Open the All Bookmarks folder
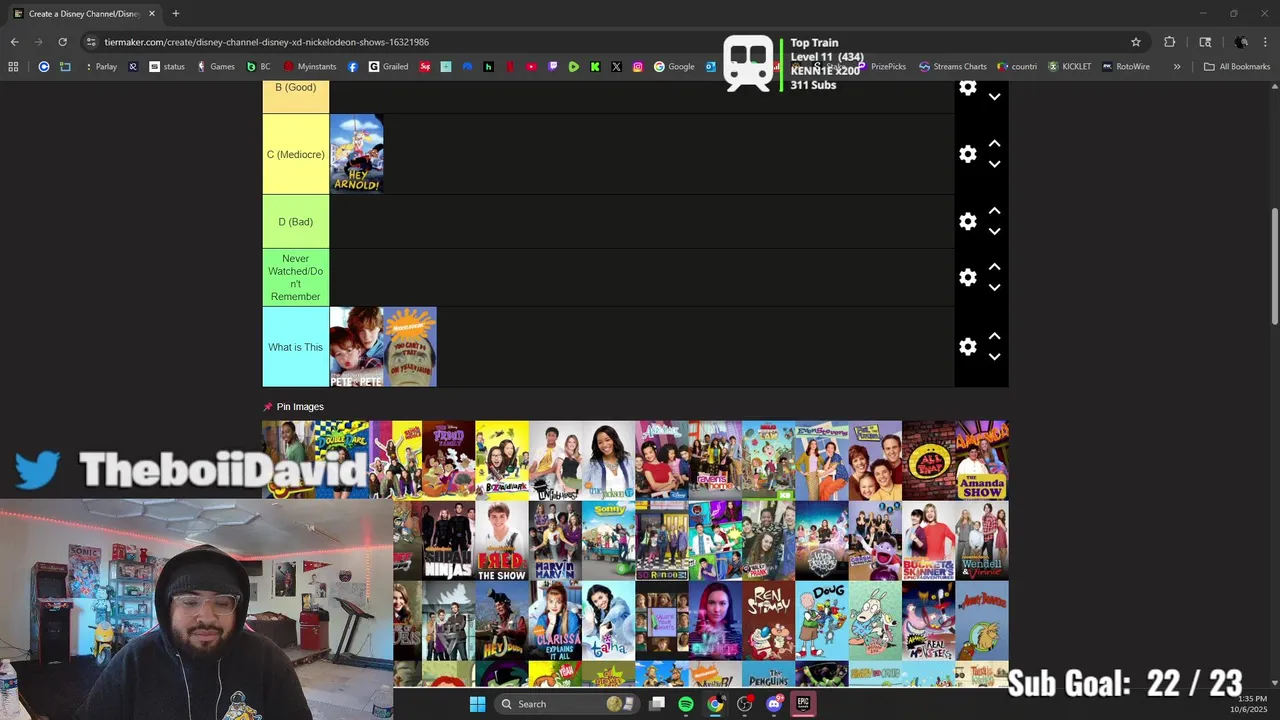The height and width of the screenshot is (720, 1280). pos(1237,66)
